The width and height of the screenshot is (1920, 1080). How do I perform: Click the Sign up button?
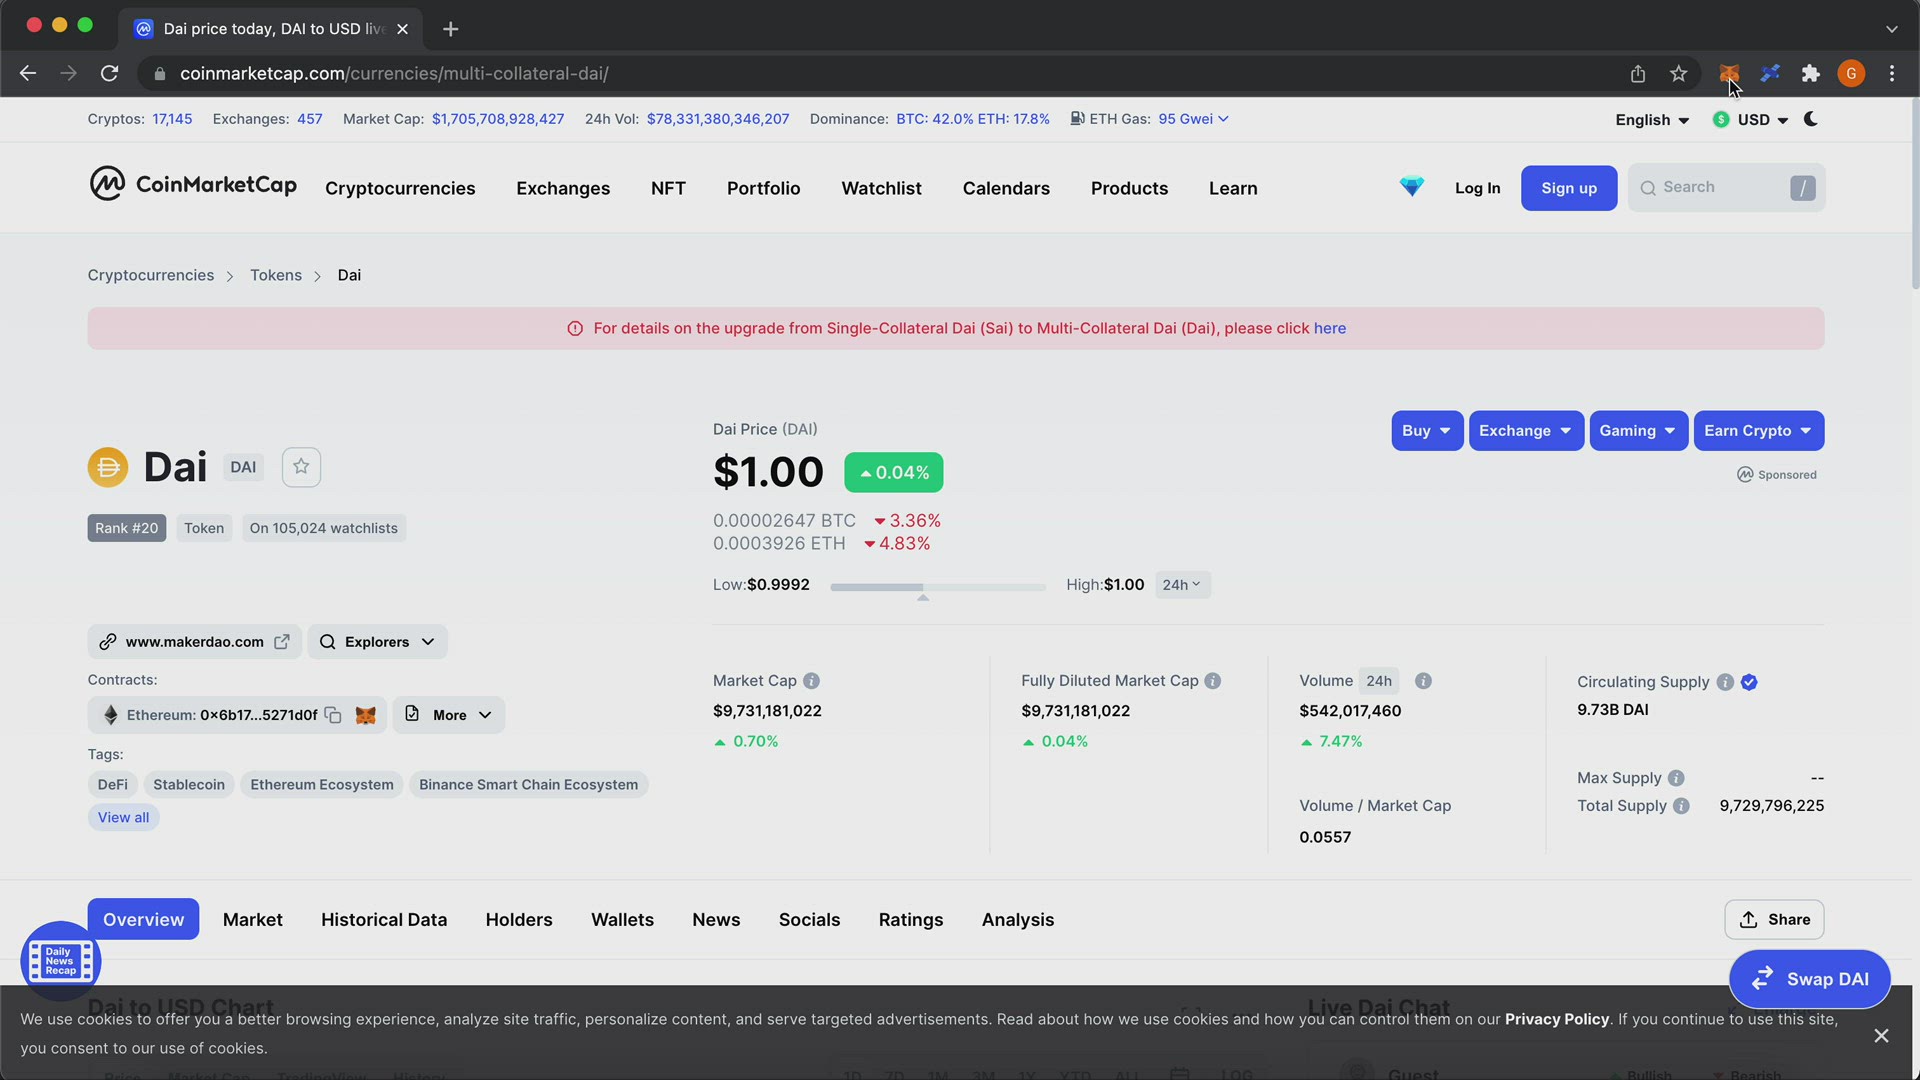pos(1569,188)
